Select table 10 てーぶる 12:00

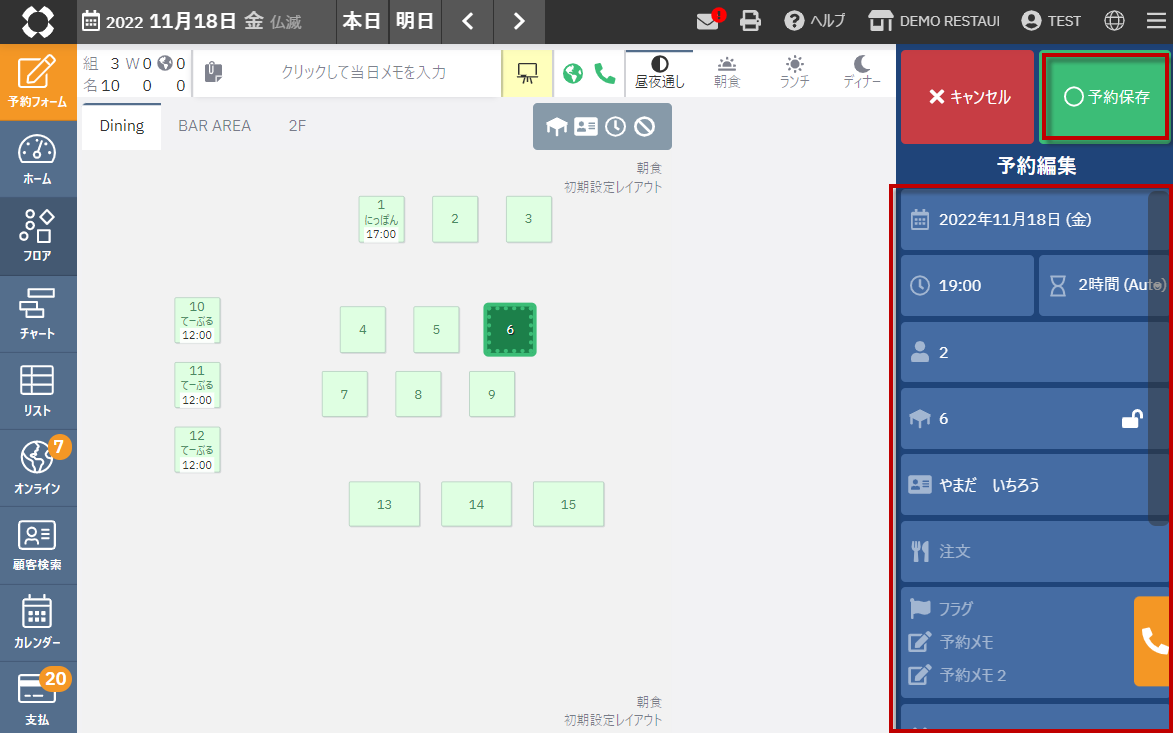(x=197, y=320)
